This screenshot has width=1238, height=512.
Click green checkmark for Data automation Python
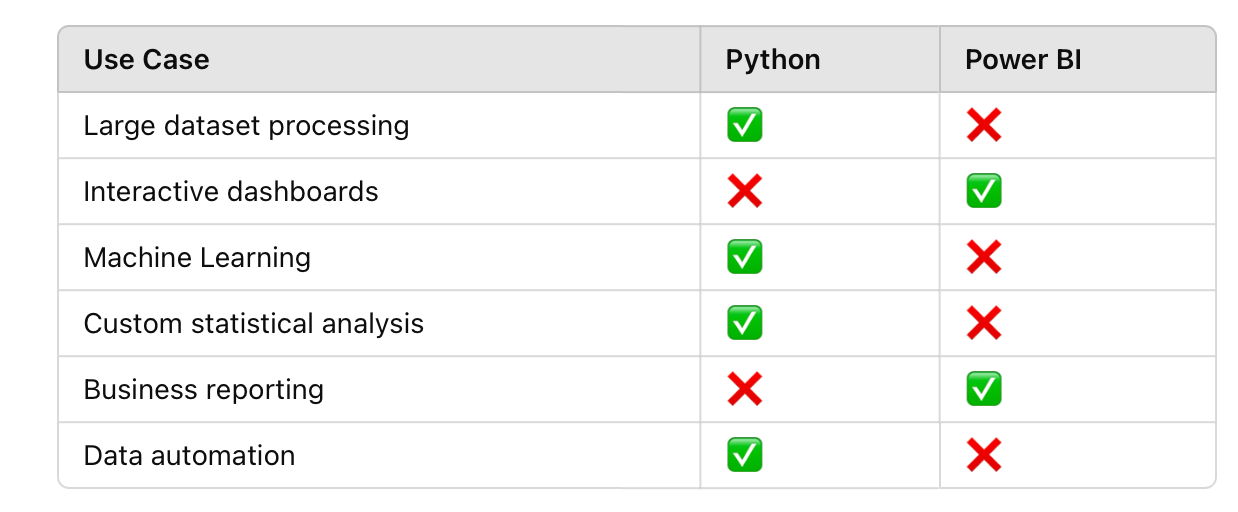pyautogui.click(x=744, y=456)
